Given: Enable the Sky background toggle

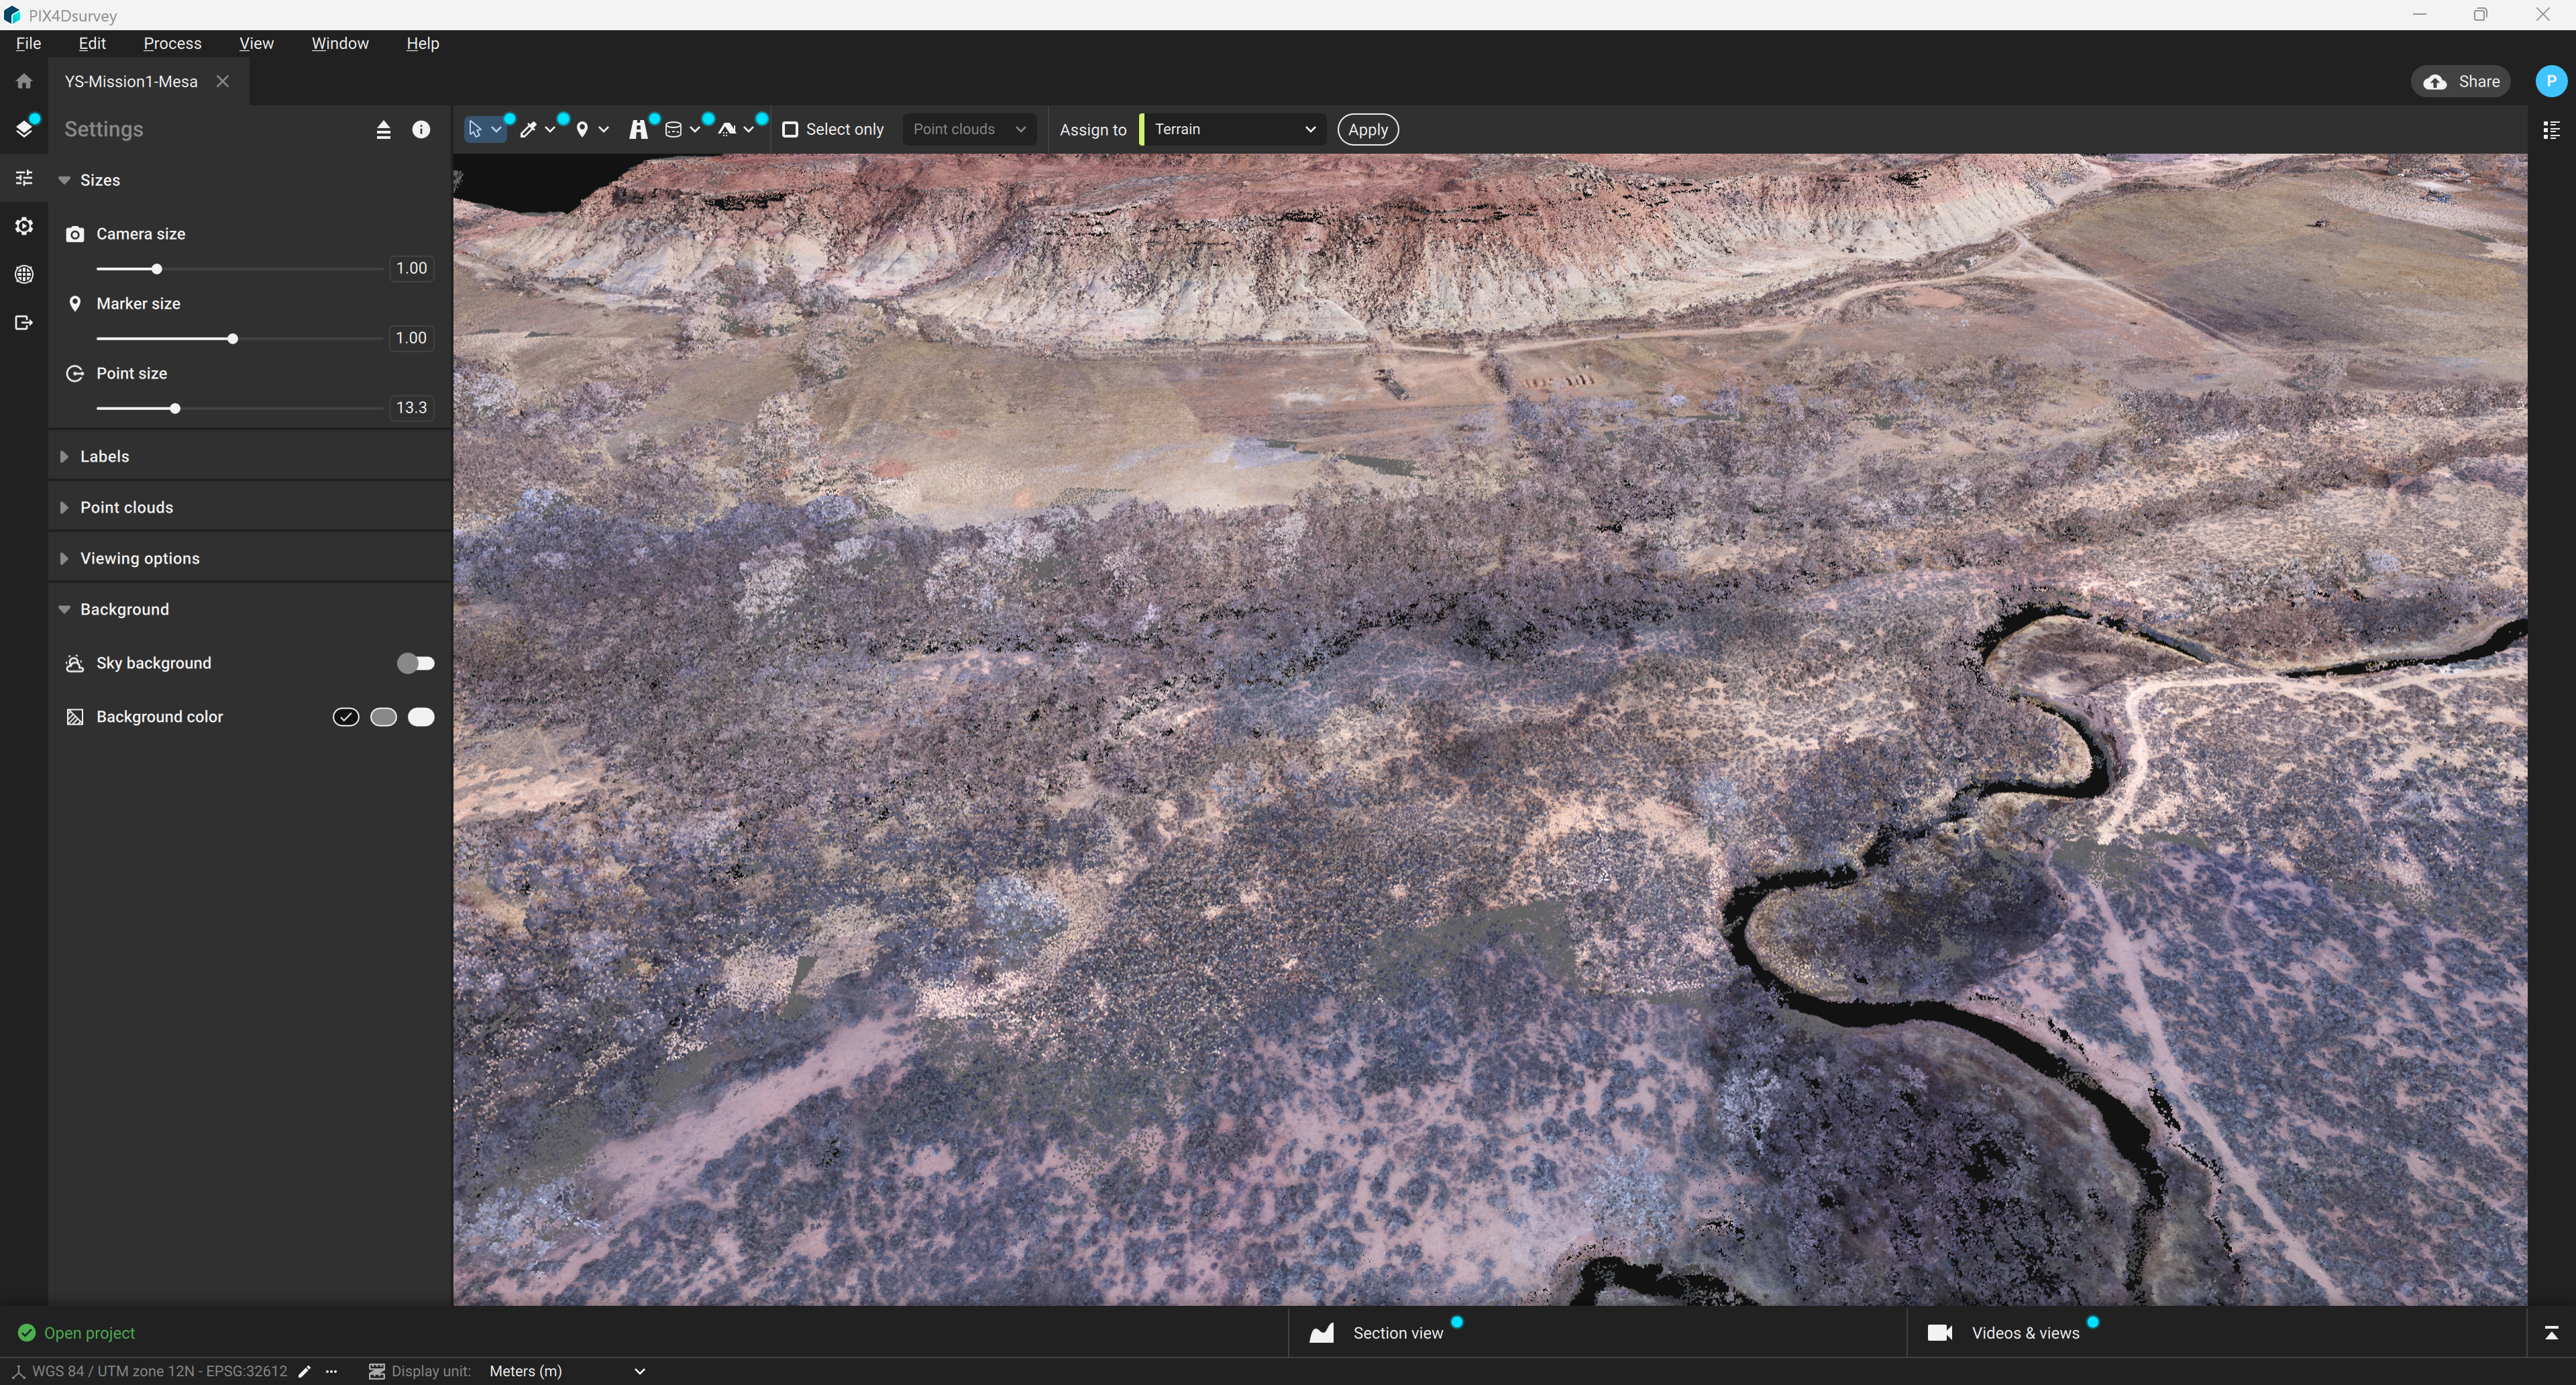Looking at the screenshot, I should point(415,663).
